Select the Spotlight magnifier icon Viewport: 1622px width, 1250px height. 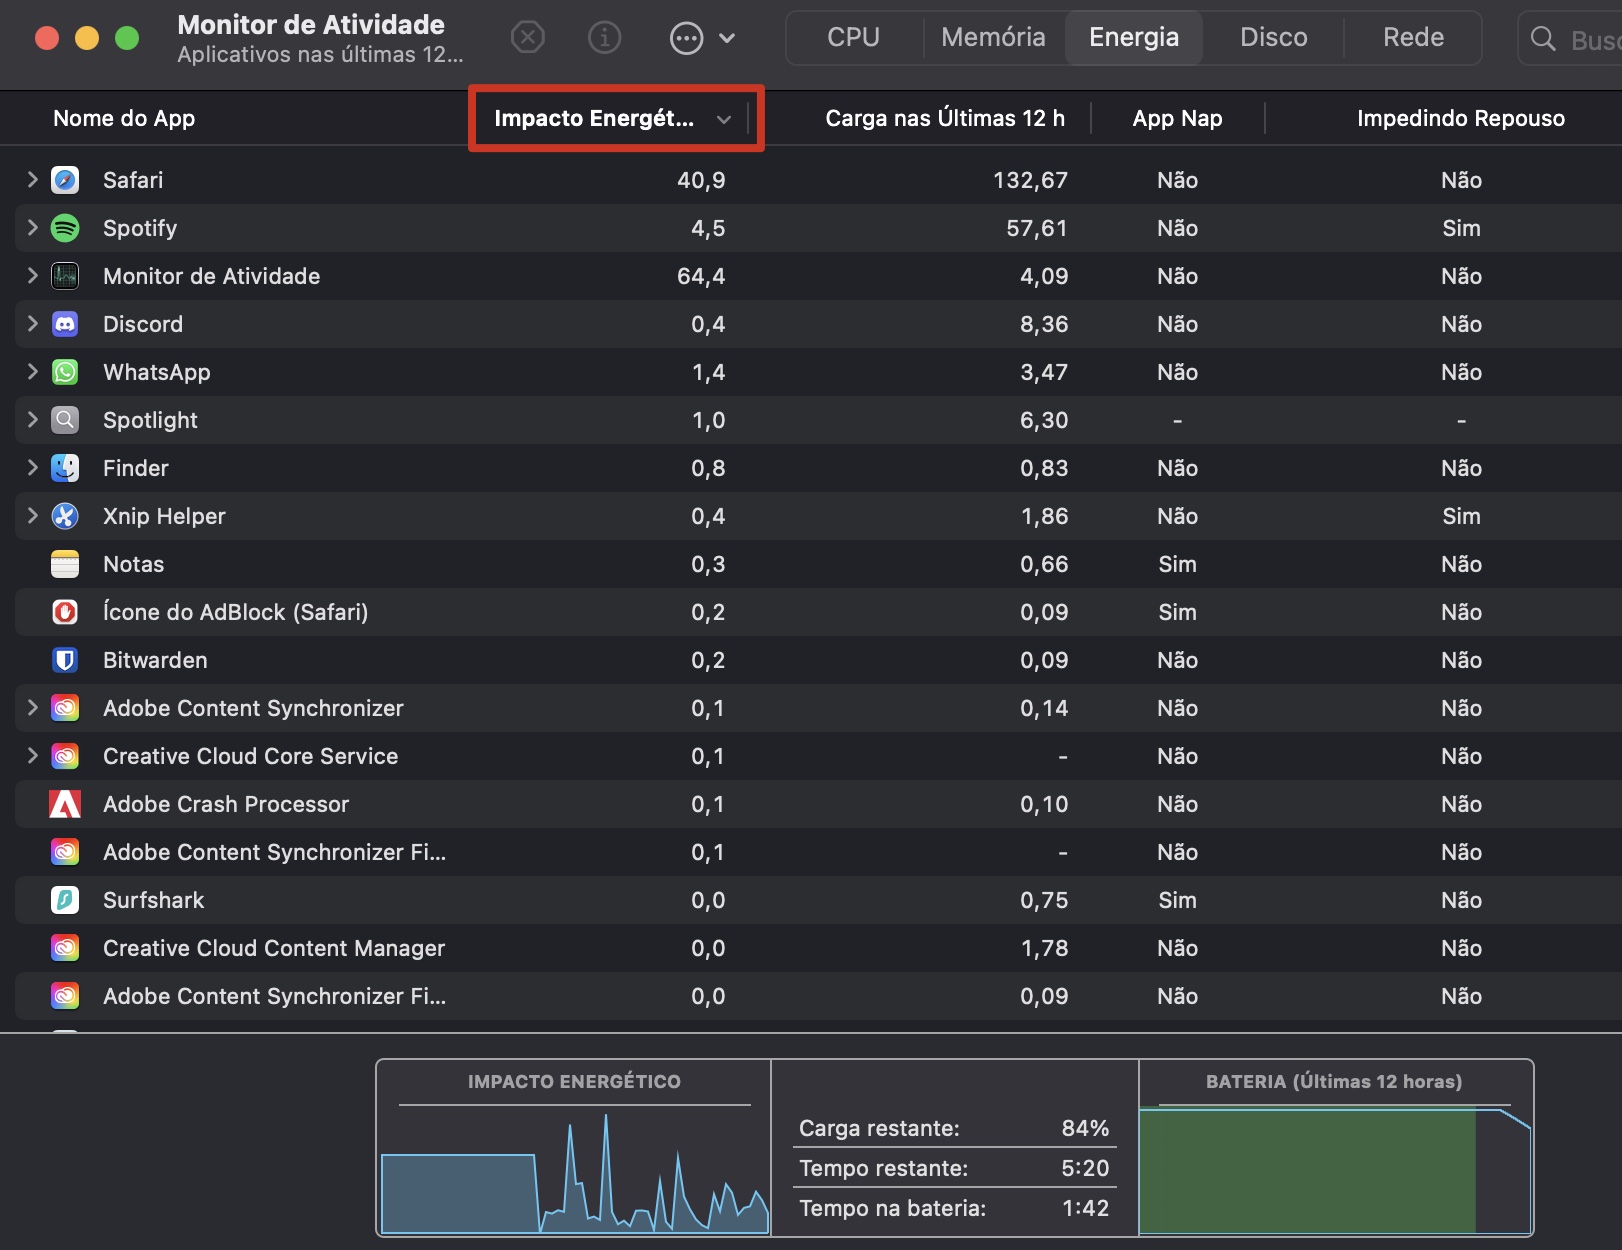pos(65,420)
